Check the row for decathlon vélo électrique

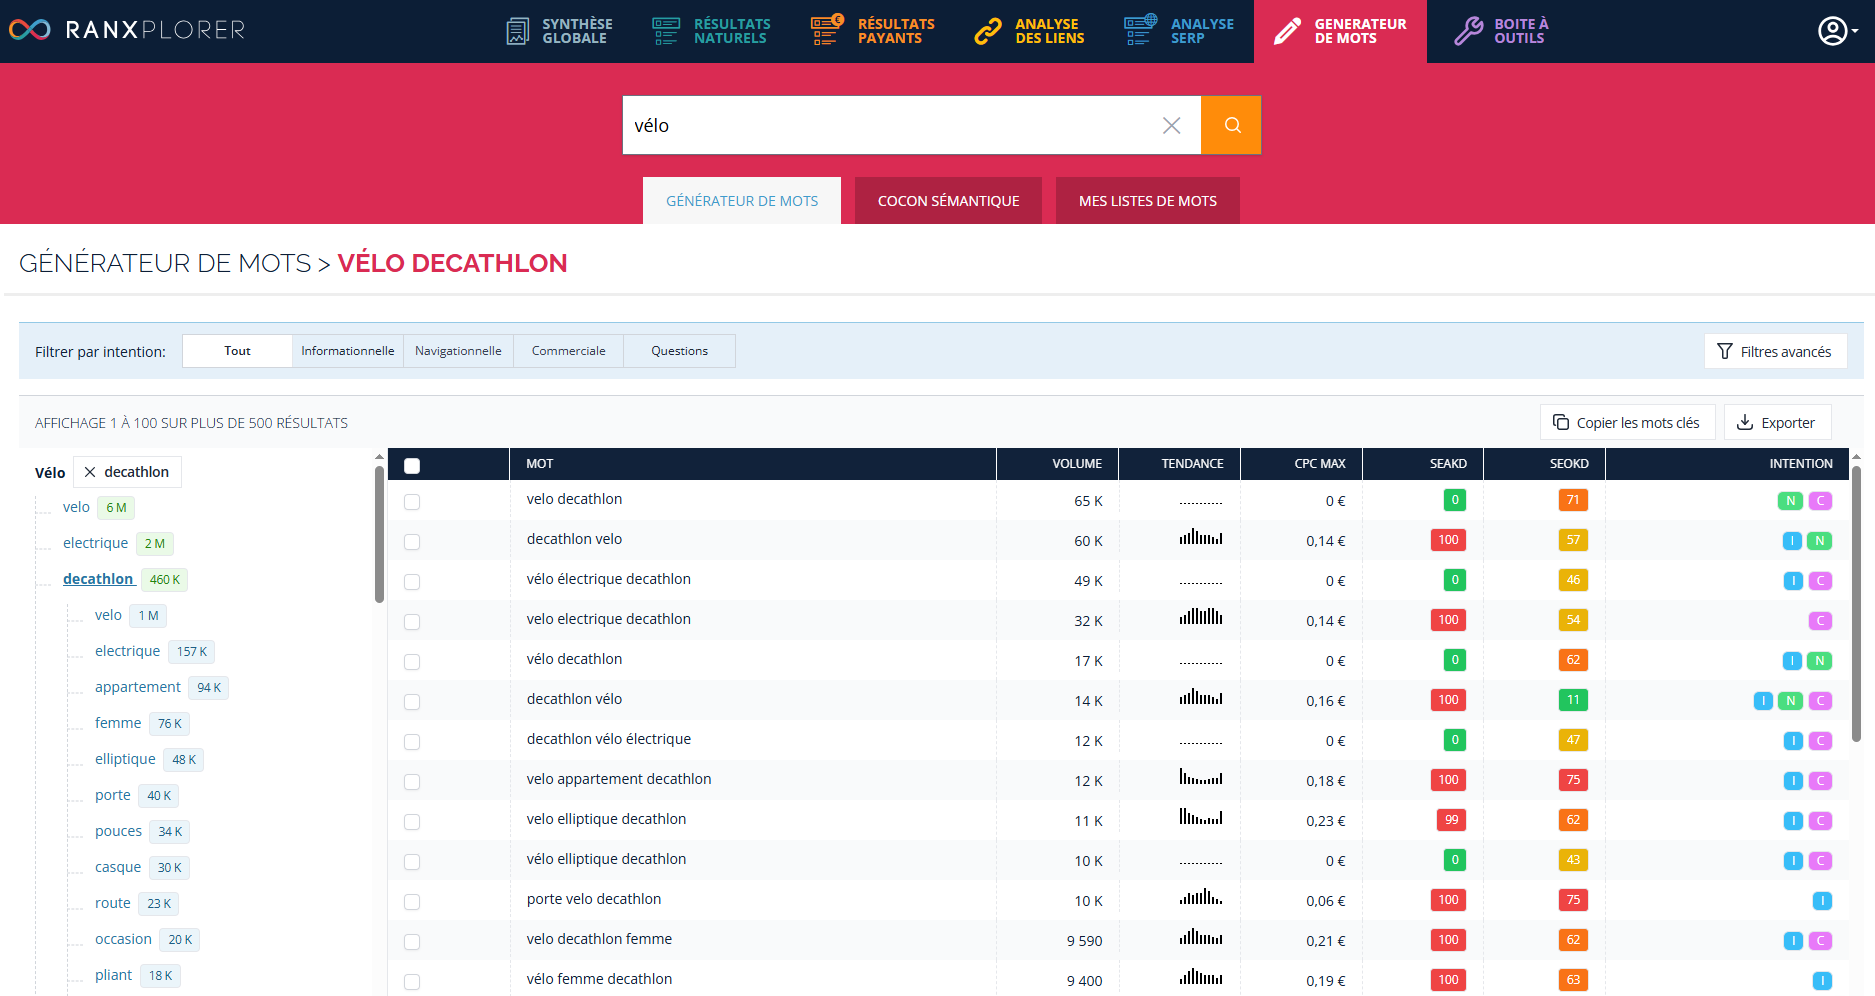(412, 741)
